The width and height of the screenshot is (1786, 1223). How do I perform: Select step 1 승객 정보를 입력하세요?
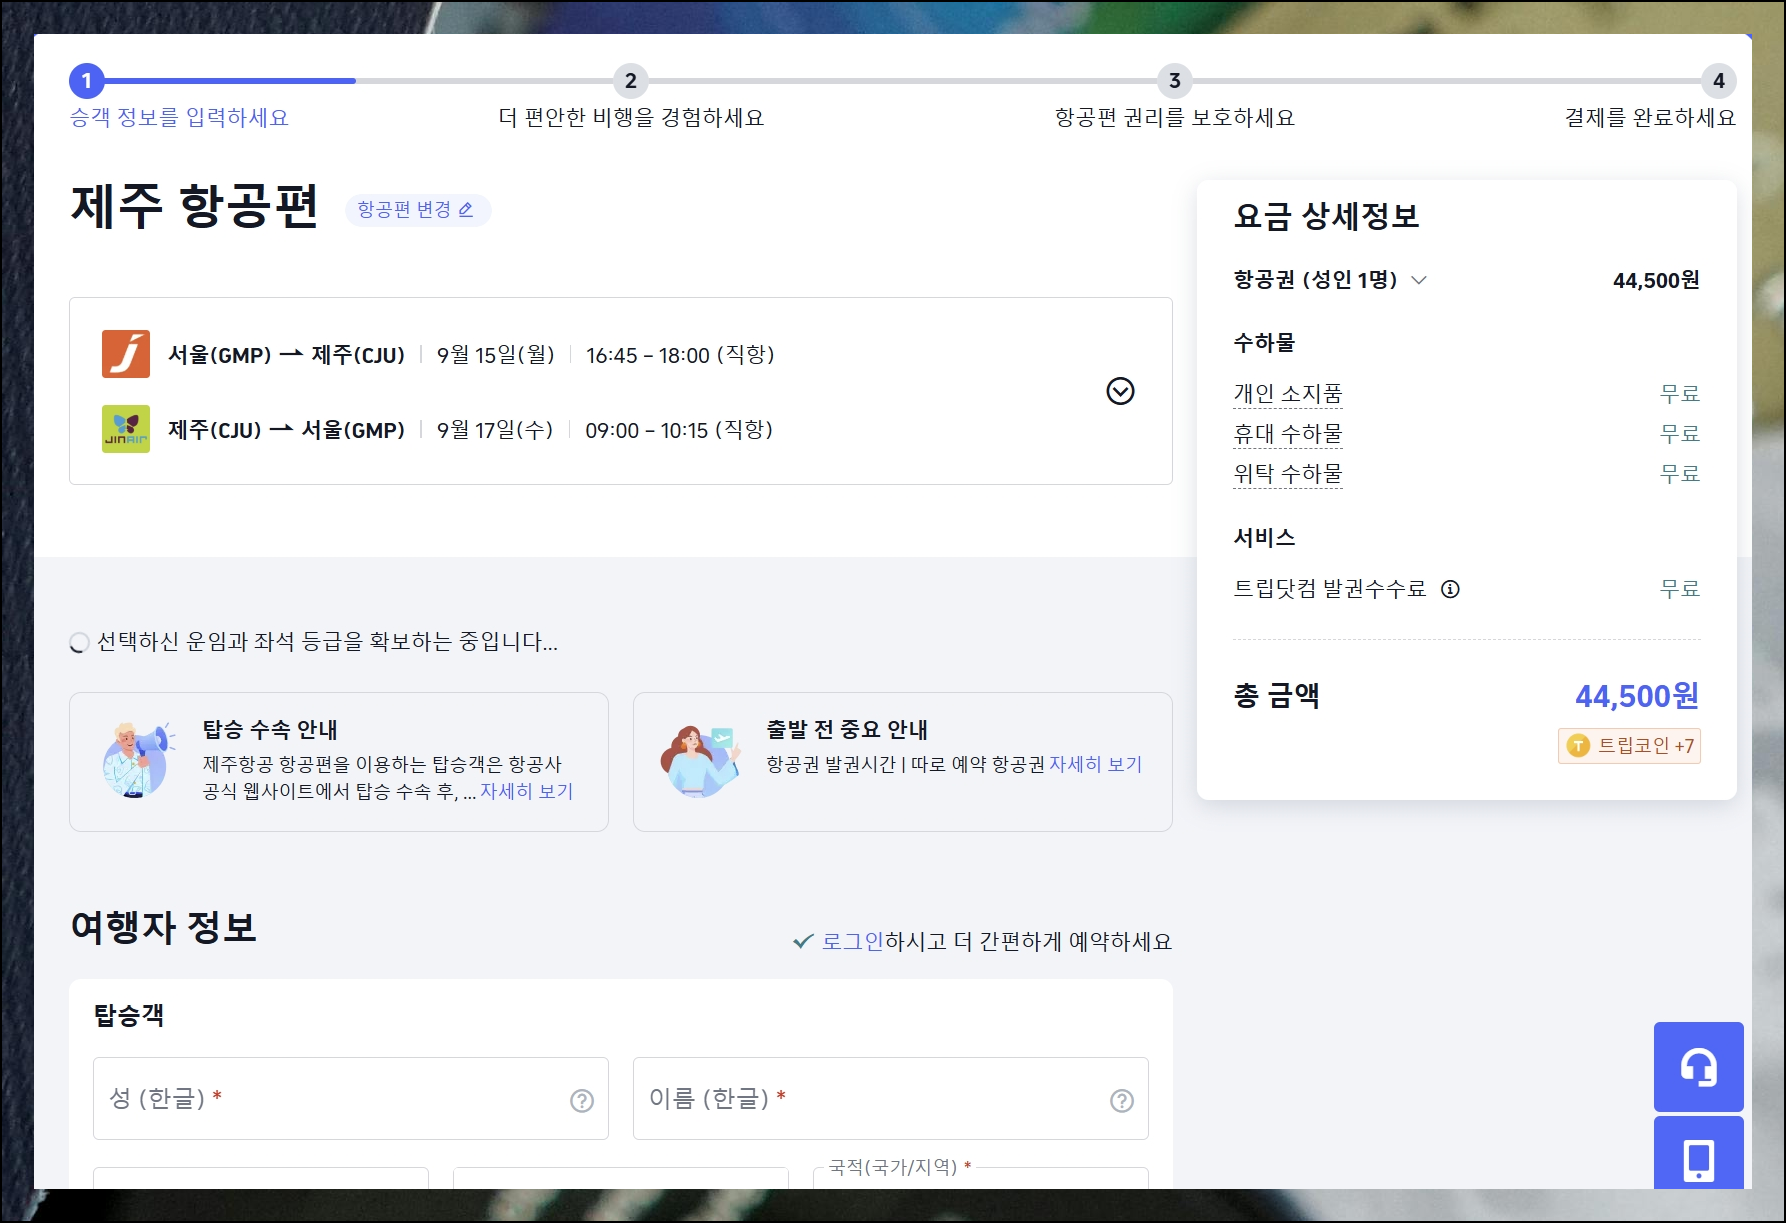pyautogui.click(x=179, y=97)
